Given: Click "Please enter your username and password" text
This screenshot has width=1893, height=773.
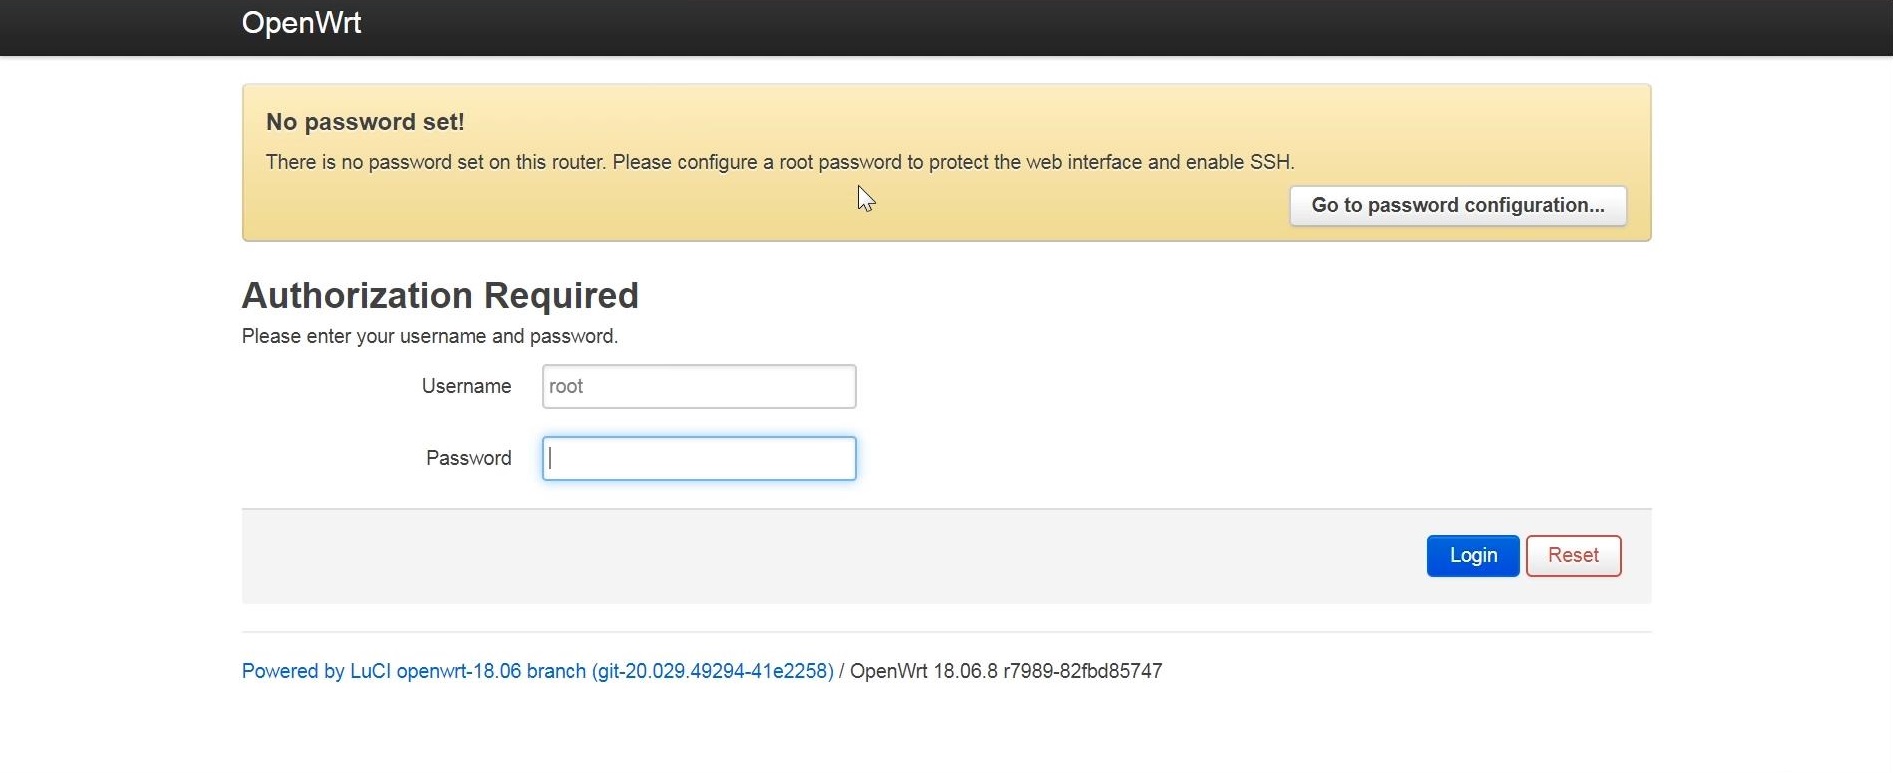Looking at the screenshot, I should 430,337.
